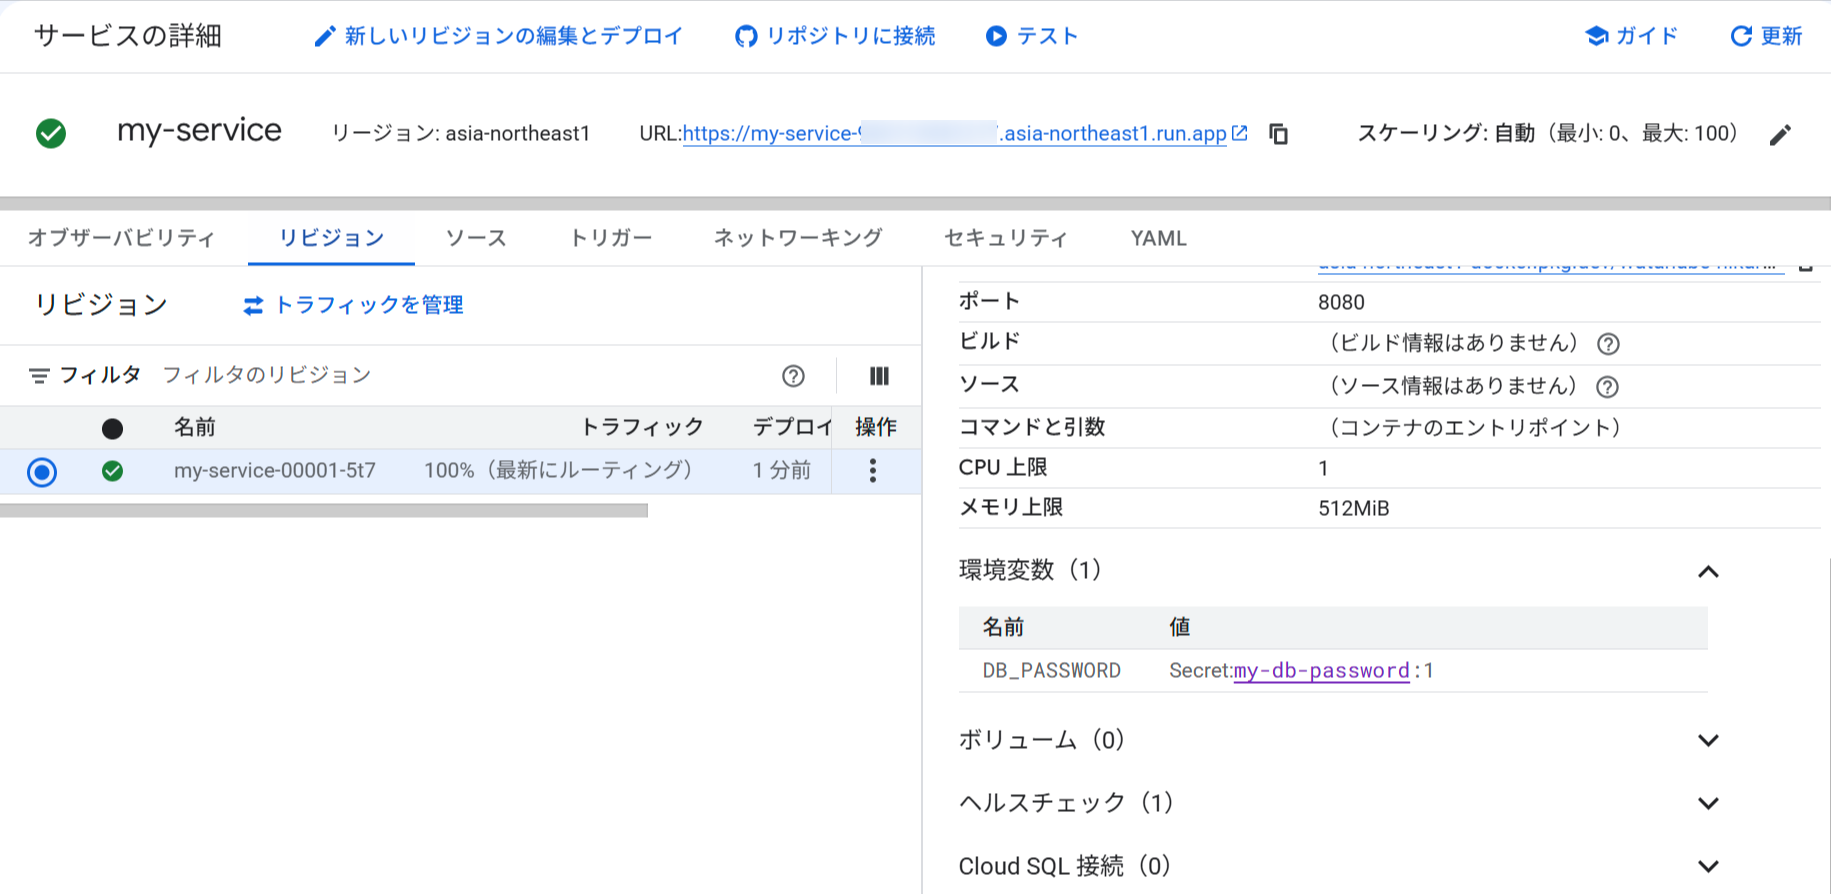
Task: Click help icon next to ビルド info
Action: (x=1608, y=344)
